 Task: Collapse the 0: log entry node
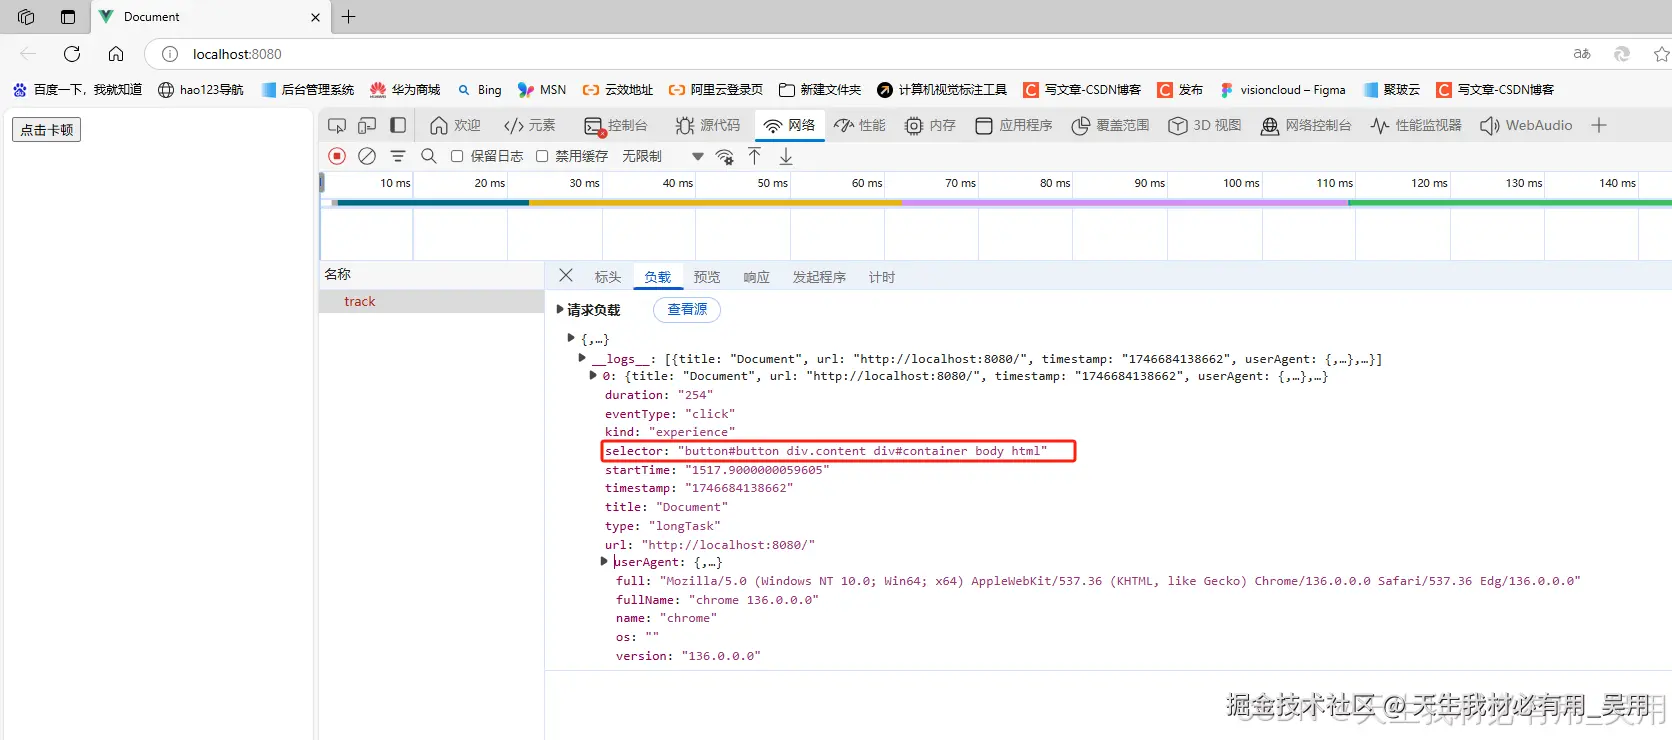point(593,376)
